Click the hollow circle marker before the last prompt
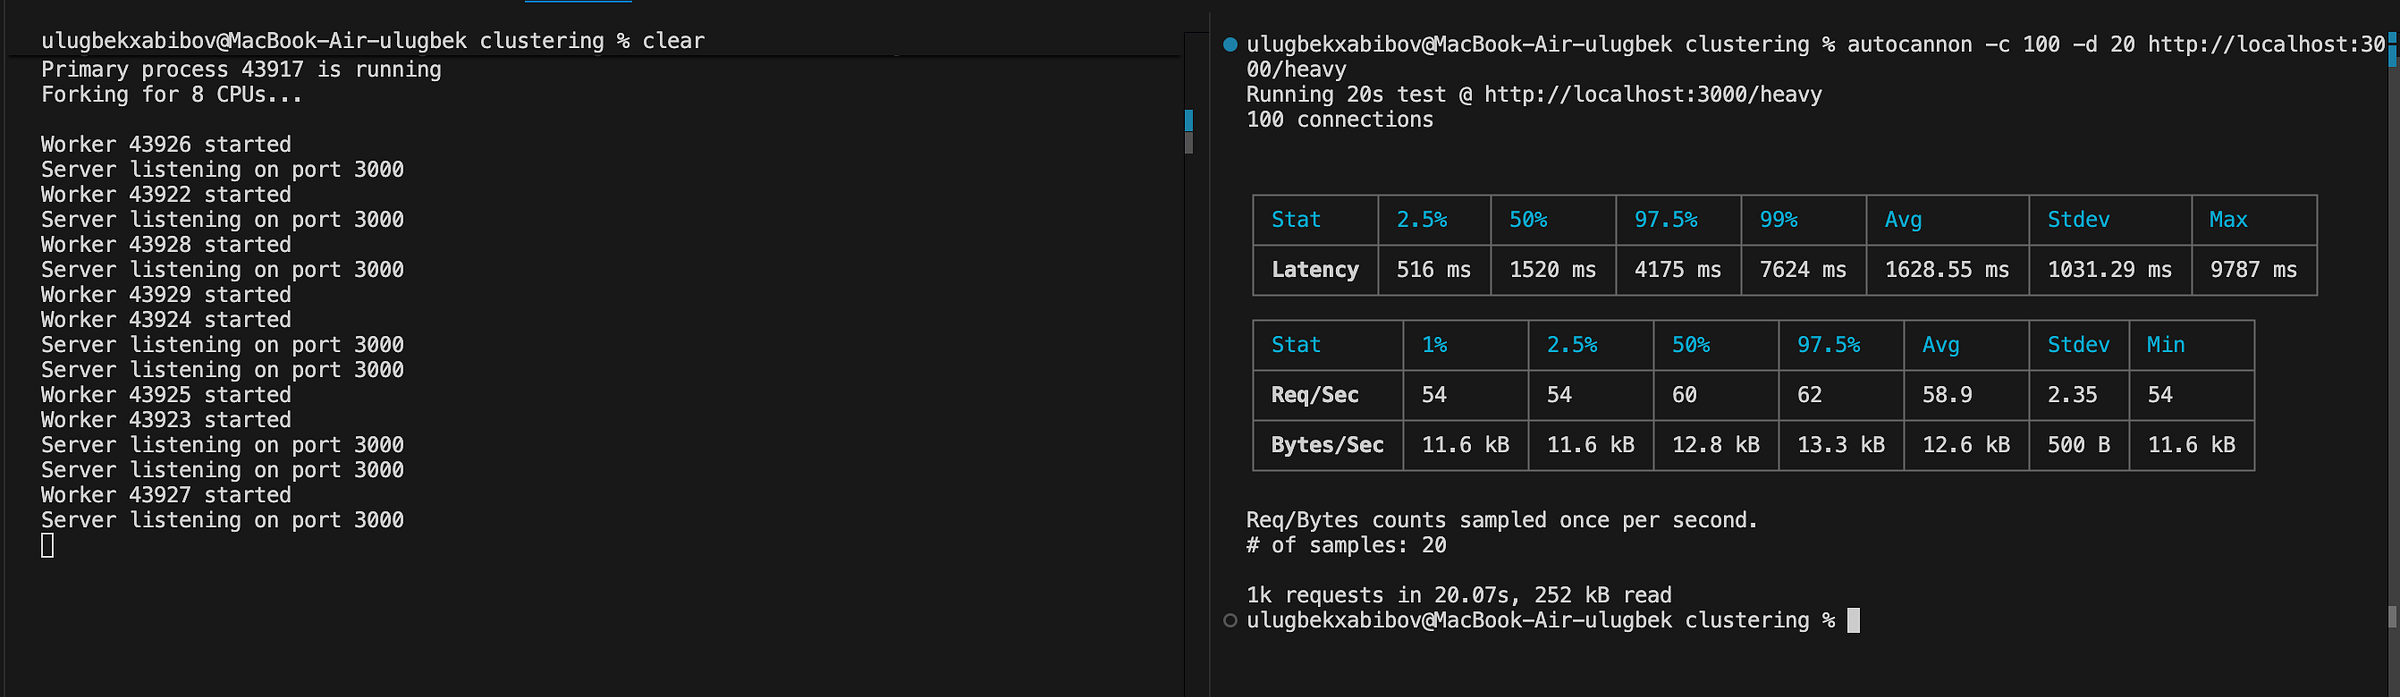2400x697 pixels. point(1230,621)
